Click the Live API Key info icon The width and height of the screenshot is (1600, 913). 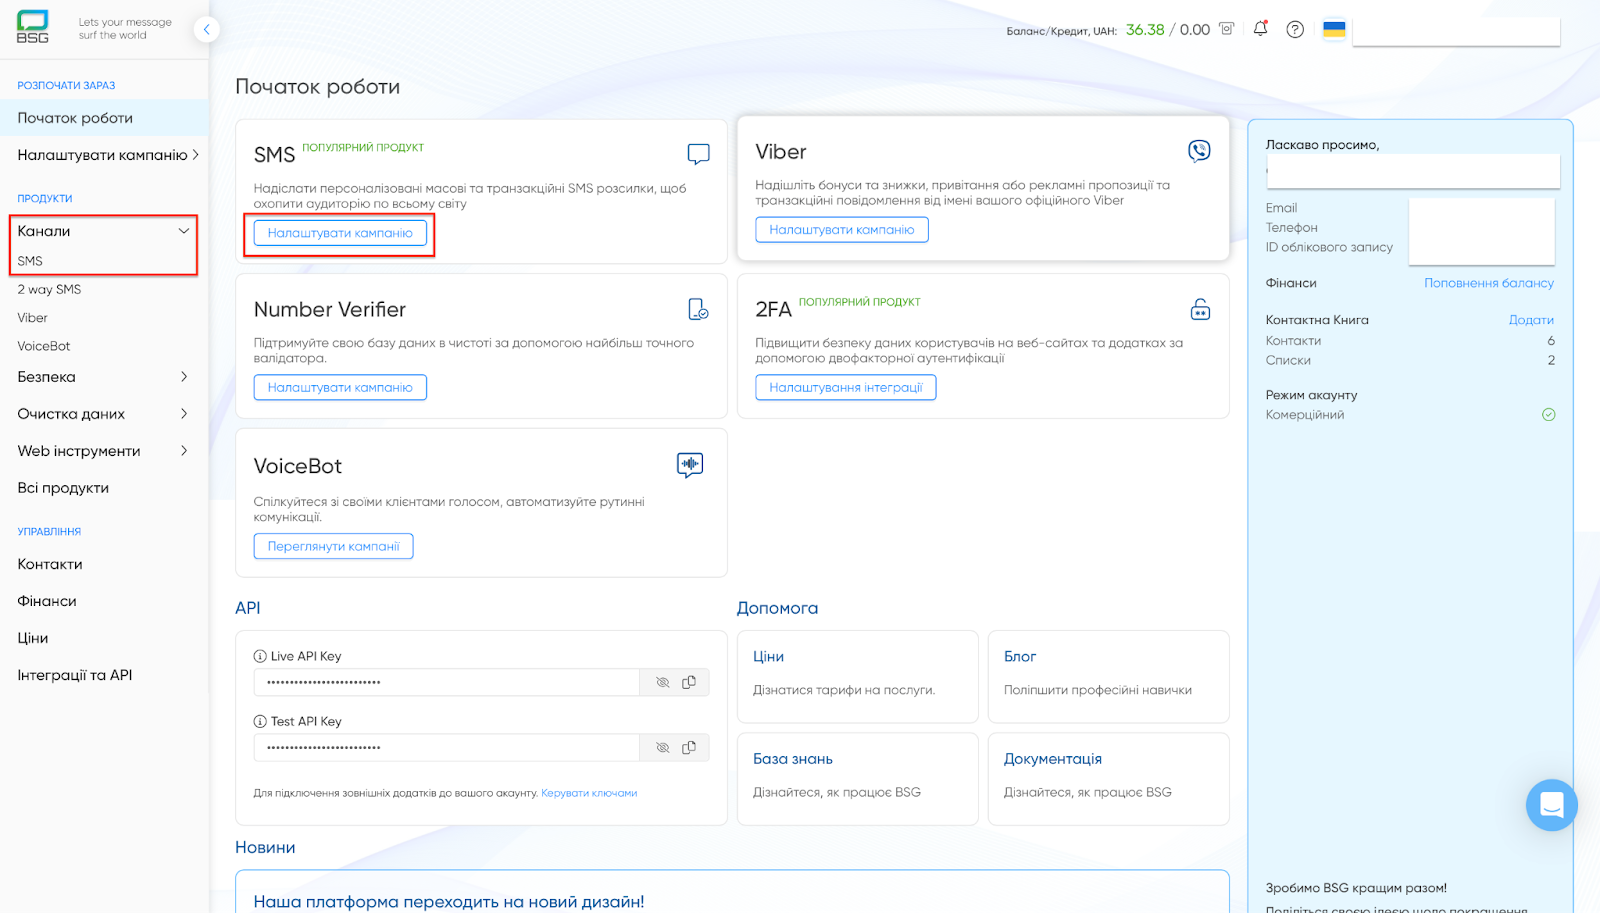[260, 656]
